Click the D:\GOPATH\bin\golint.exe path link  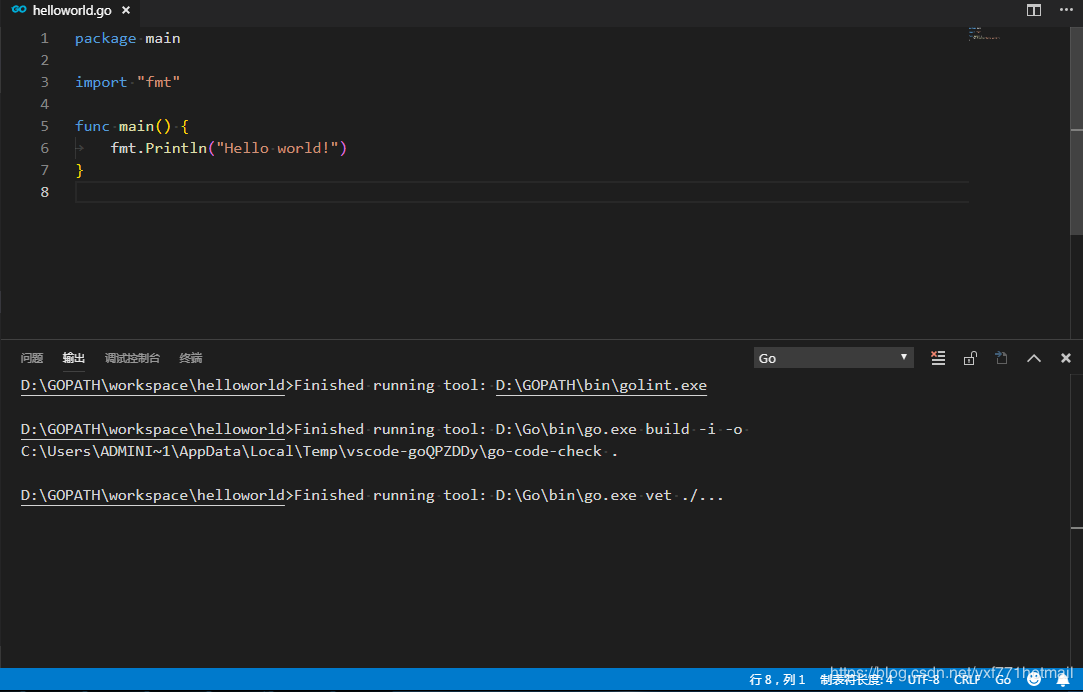(x=601, y=385)
